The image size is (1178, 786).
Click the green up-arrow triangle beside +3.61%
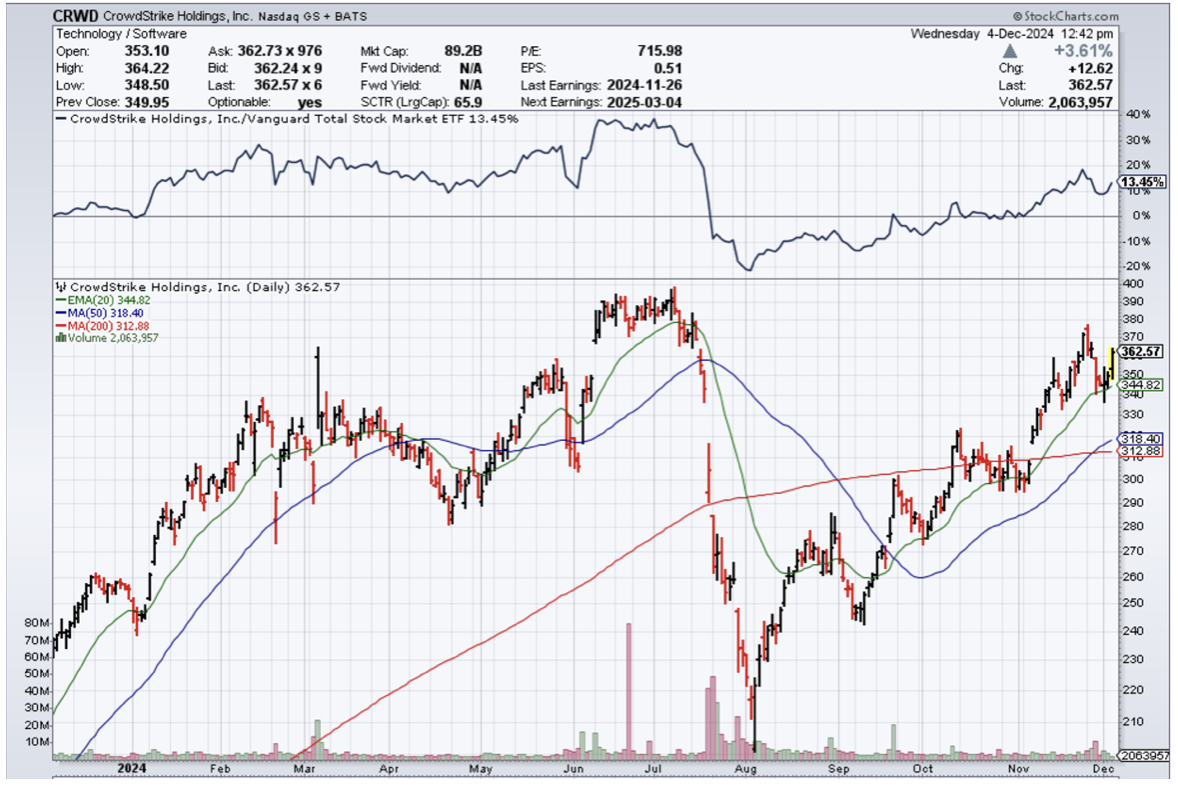tap(1010, 51)
